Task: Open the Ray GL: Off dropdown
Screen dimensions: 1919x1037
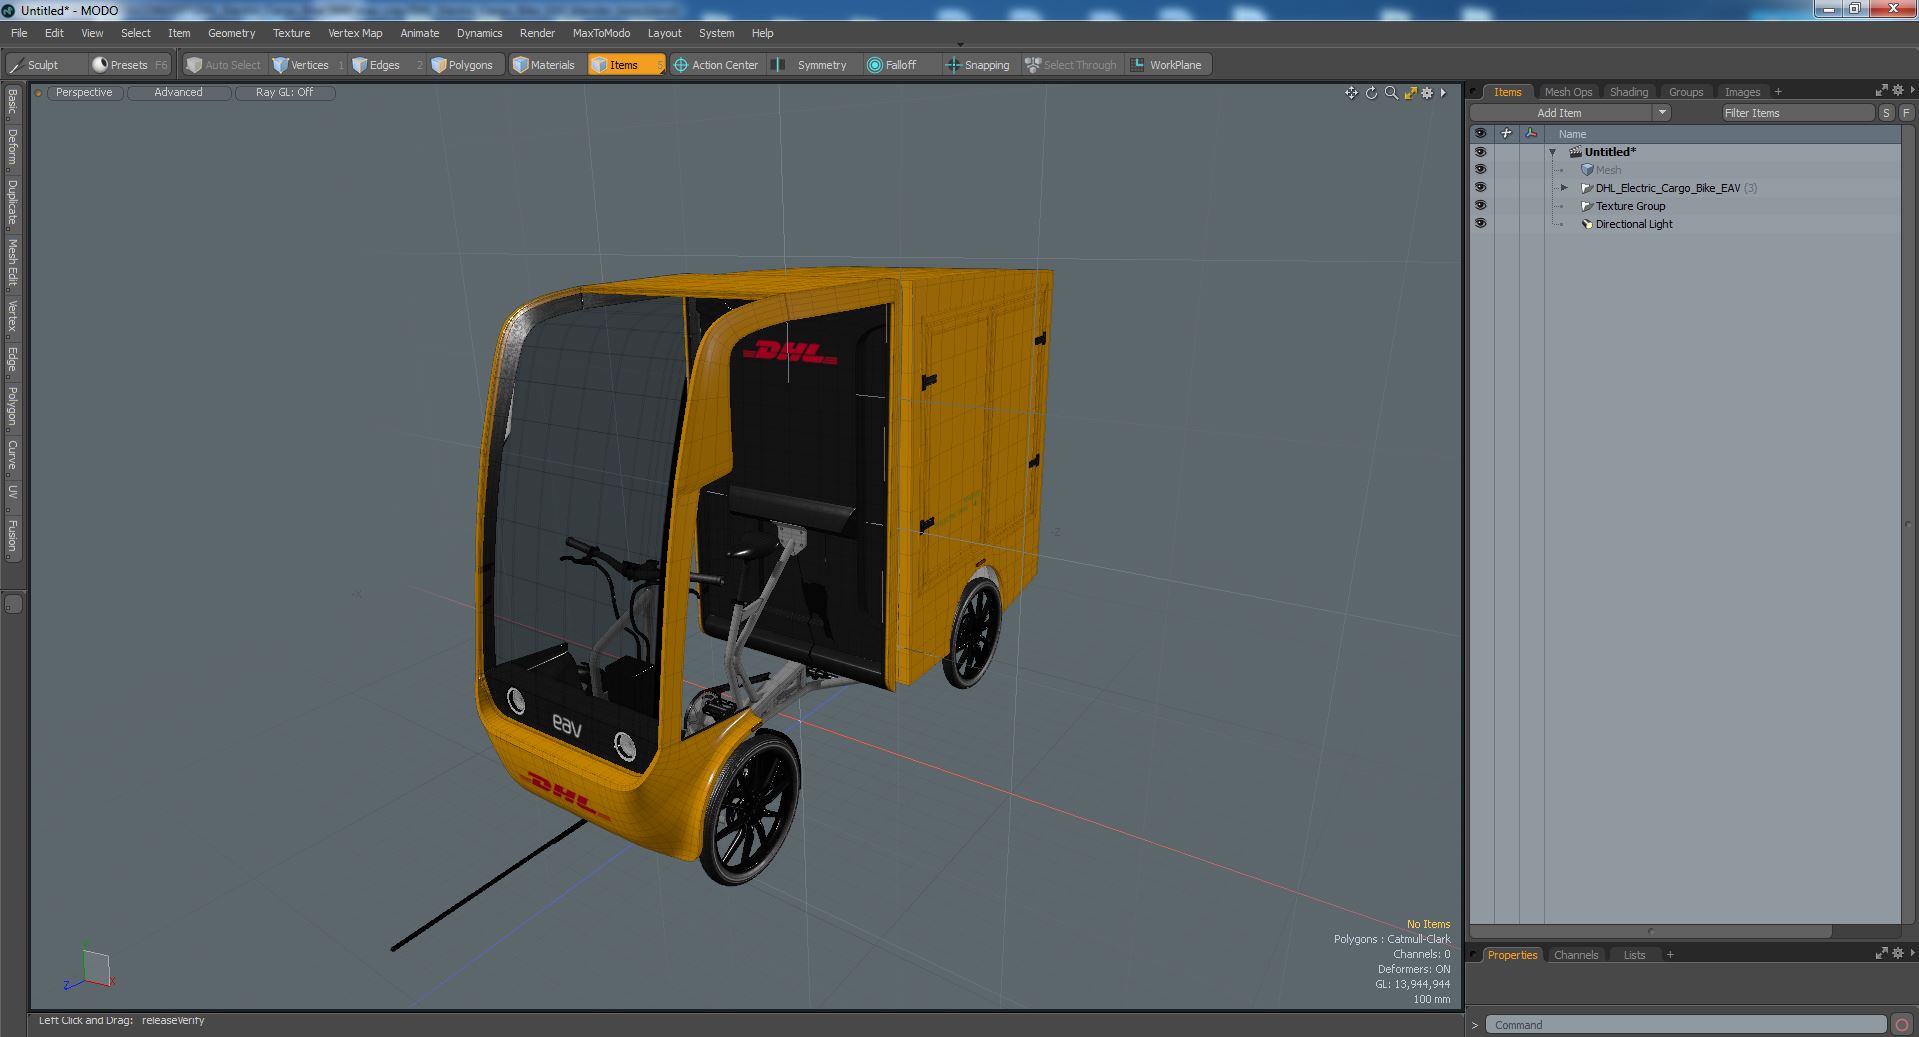Action: point(284,92)
